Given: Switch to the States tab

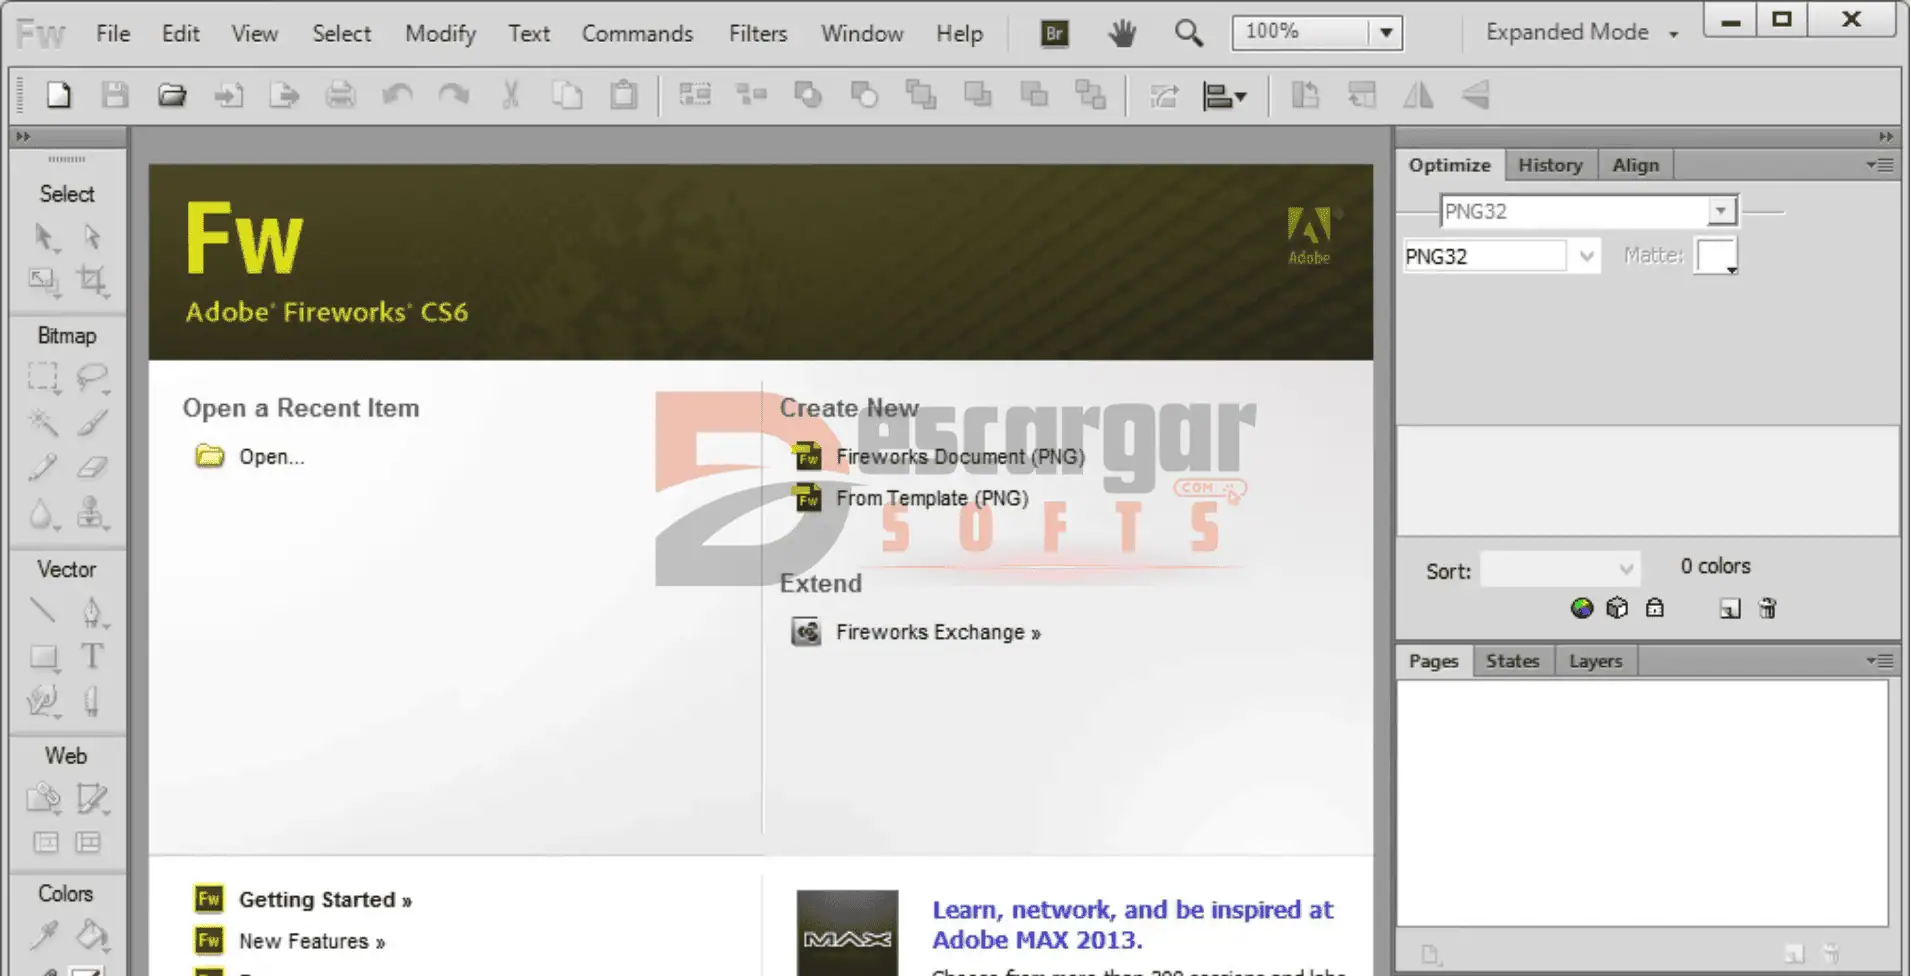Looking at the screenshot, I should [1512, 661].
